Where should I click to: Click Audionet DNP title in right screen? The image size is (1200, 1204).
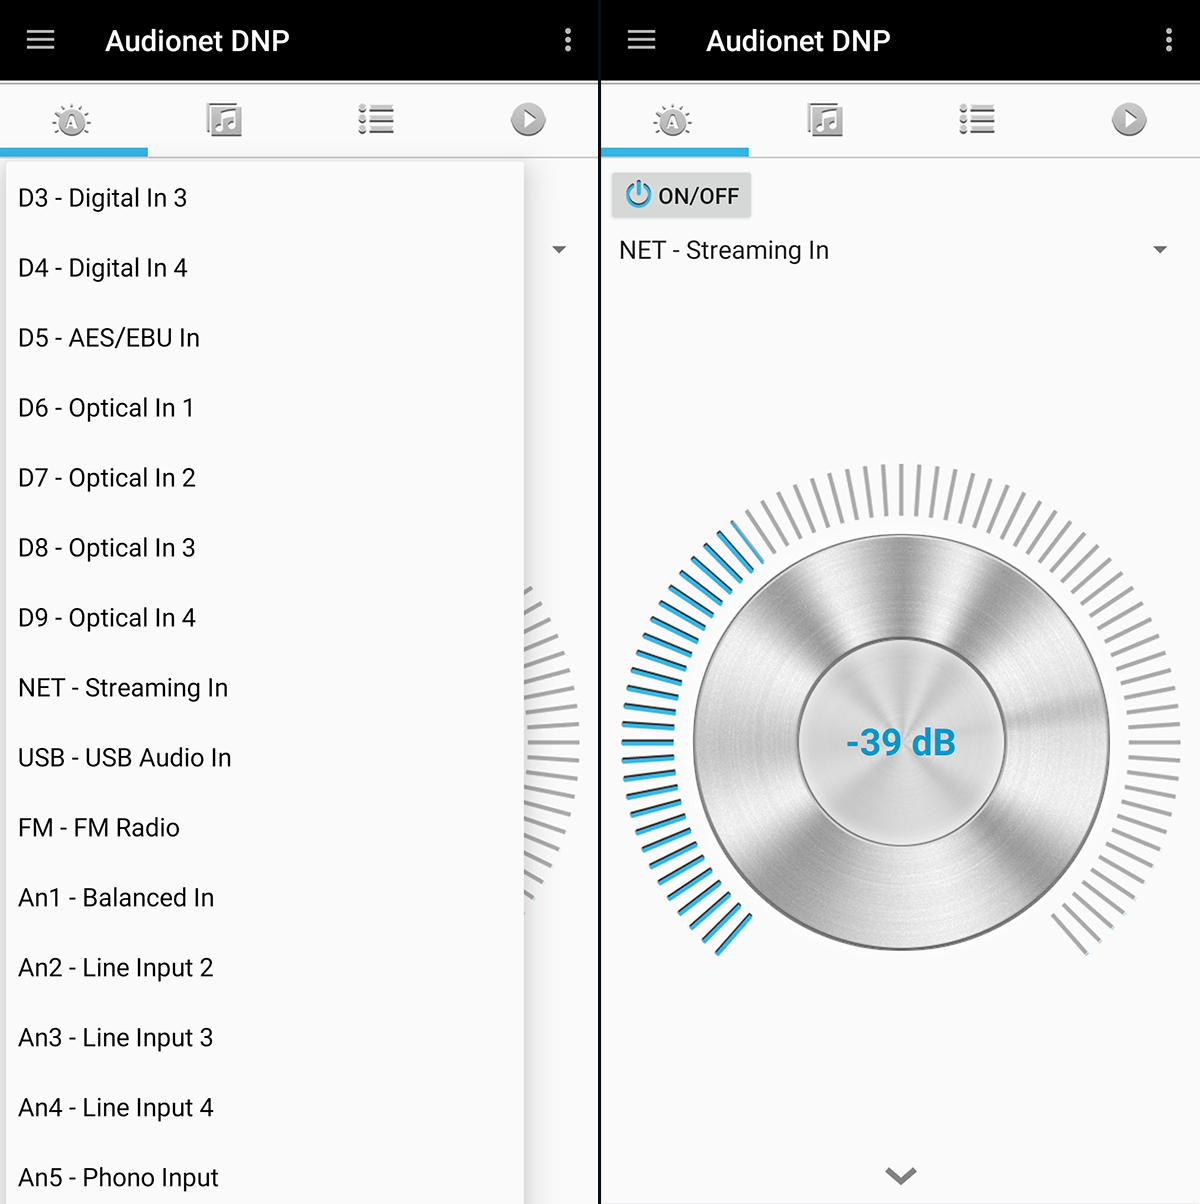pos(798,41)
